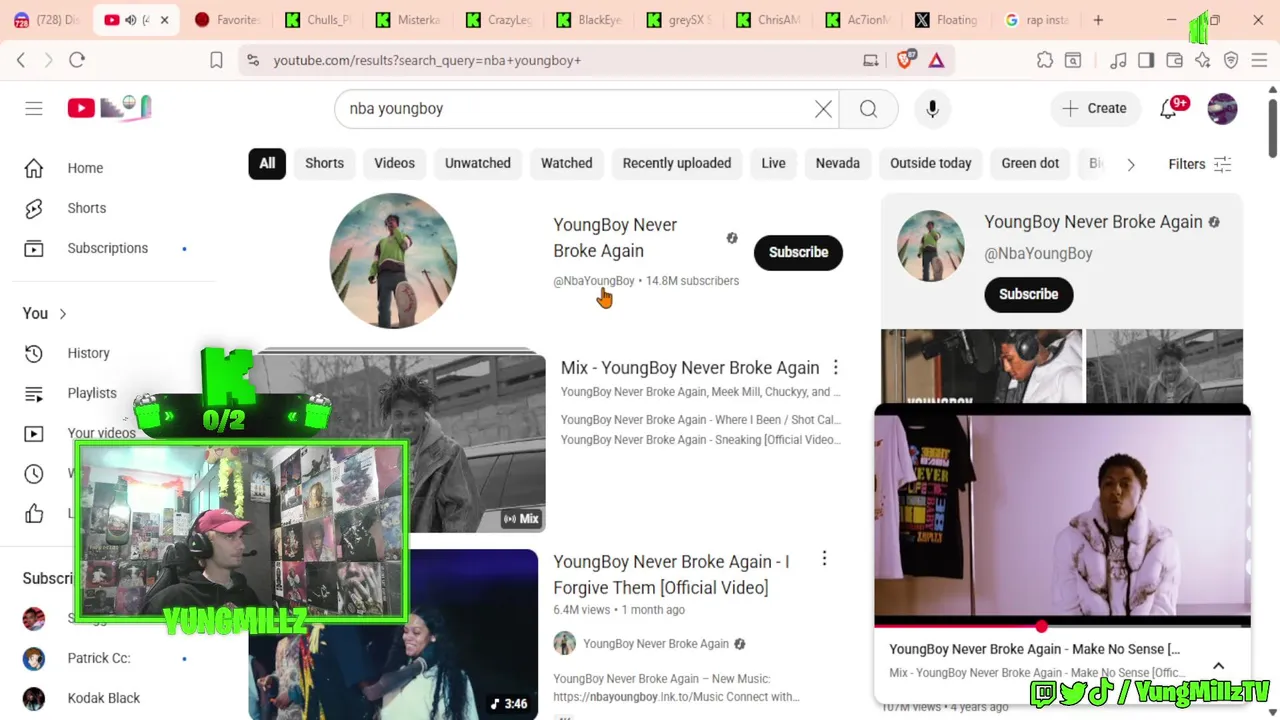Screen dimensions: 1280x720
Task: Go to YouTube home via logo
Action: 109,107
